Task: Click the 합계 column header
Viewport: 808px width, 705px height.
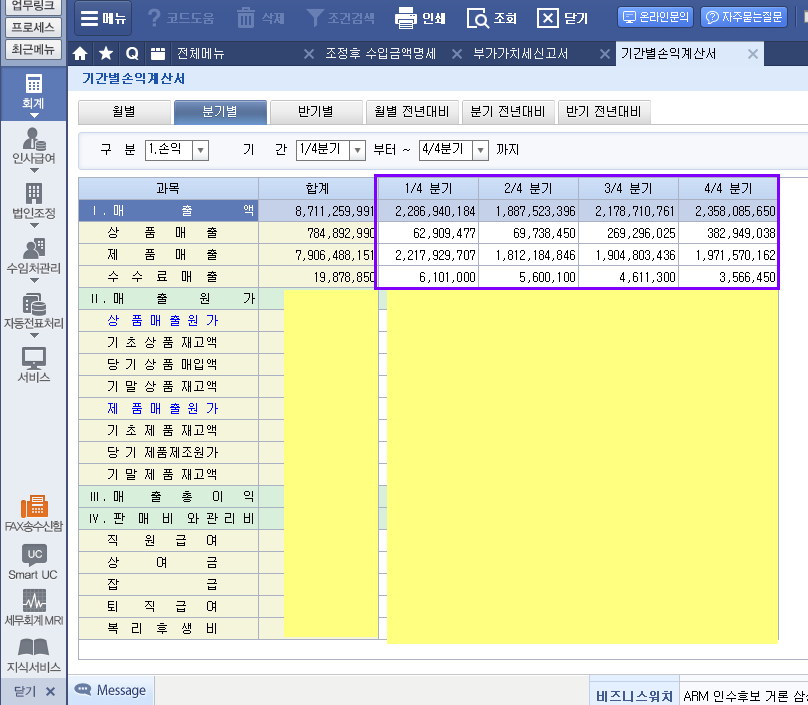Action: [x=317, y=189]
